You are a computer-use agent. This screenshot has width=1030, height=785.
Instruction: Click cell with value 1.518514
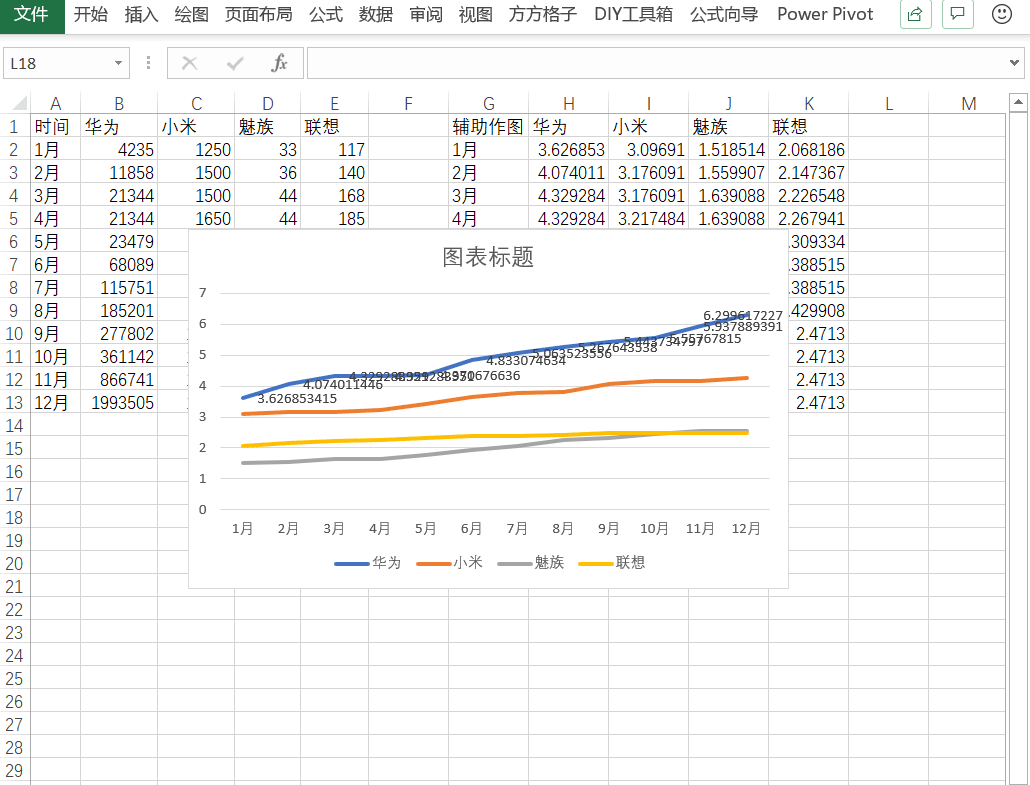[x=728, y=149]
